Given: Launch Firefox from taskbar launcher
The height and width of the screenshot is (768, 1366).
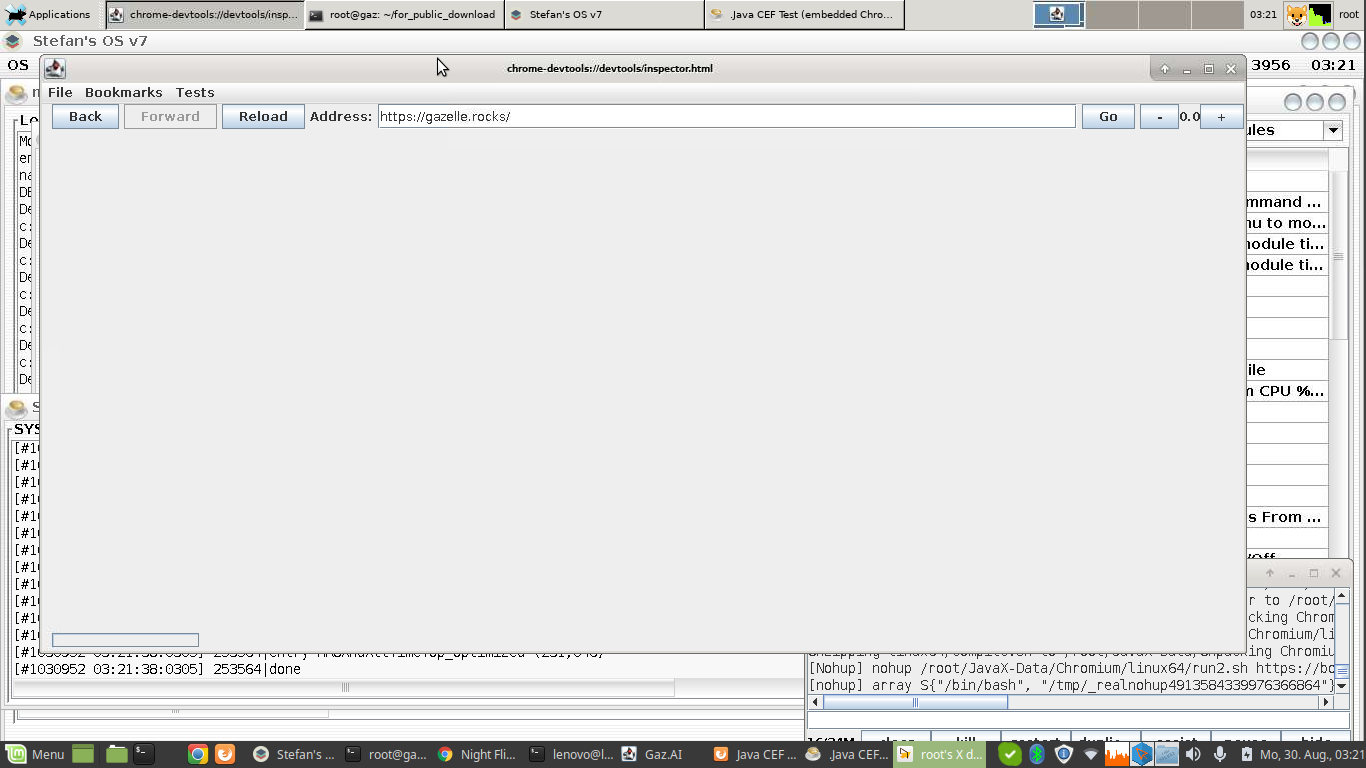Looking at the screenshot, I should (225, 754).
